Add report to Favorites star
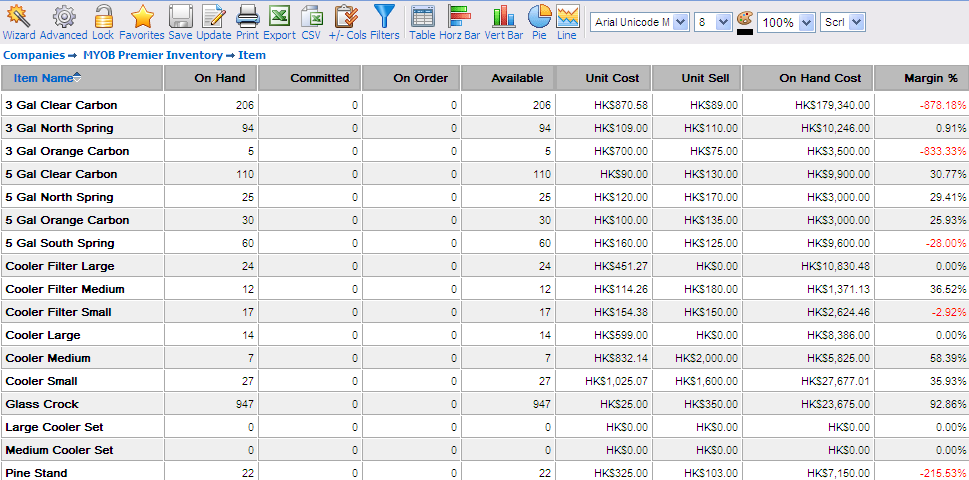The width and height of the screenshot is (969, 480). pos(142,23)
